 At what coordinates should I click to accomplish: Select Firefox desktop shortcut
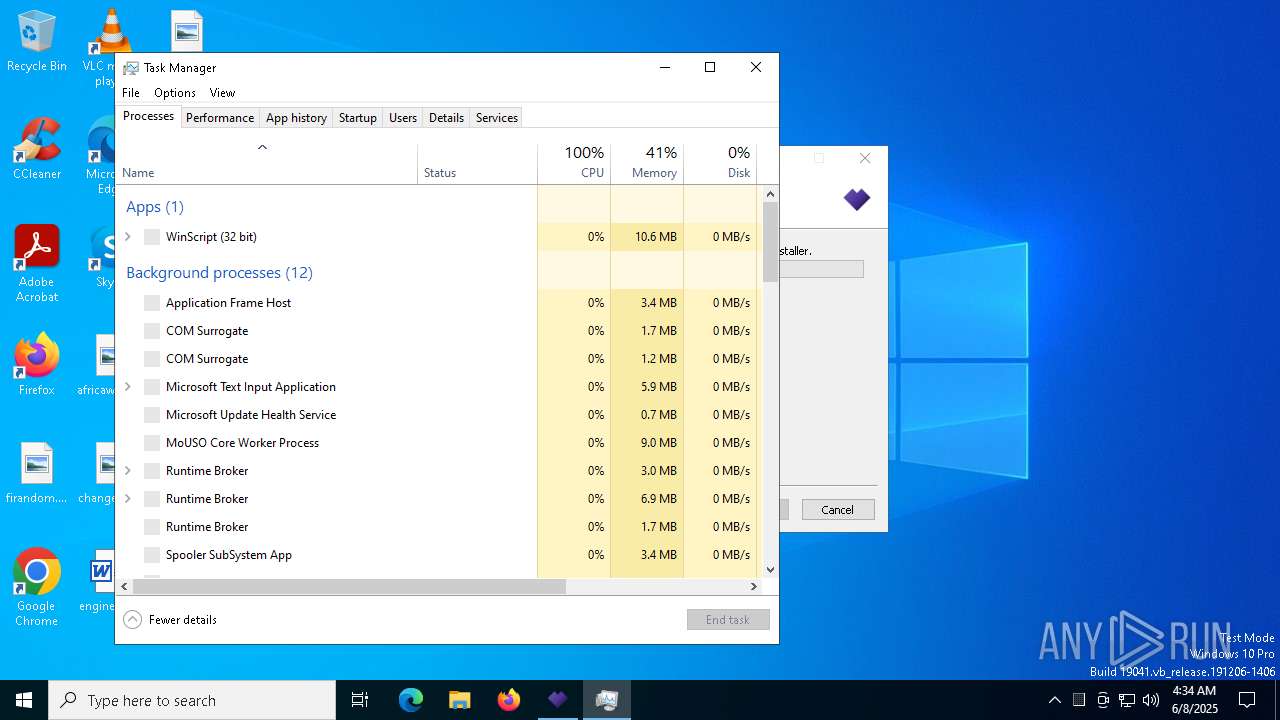37,365
